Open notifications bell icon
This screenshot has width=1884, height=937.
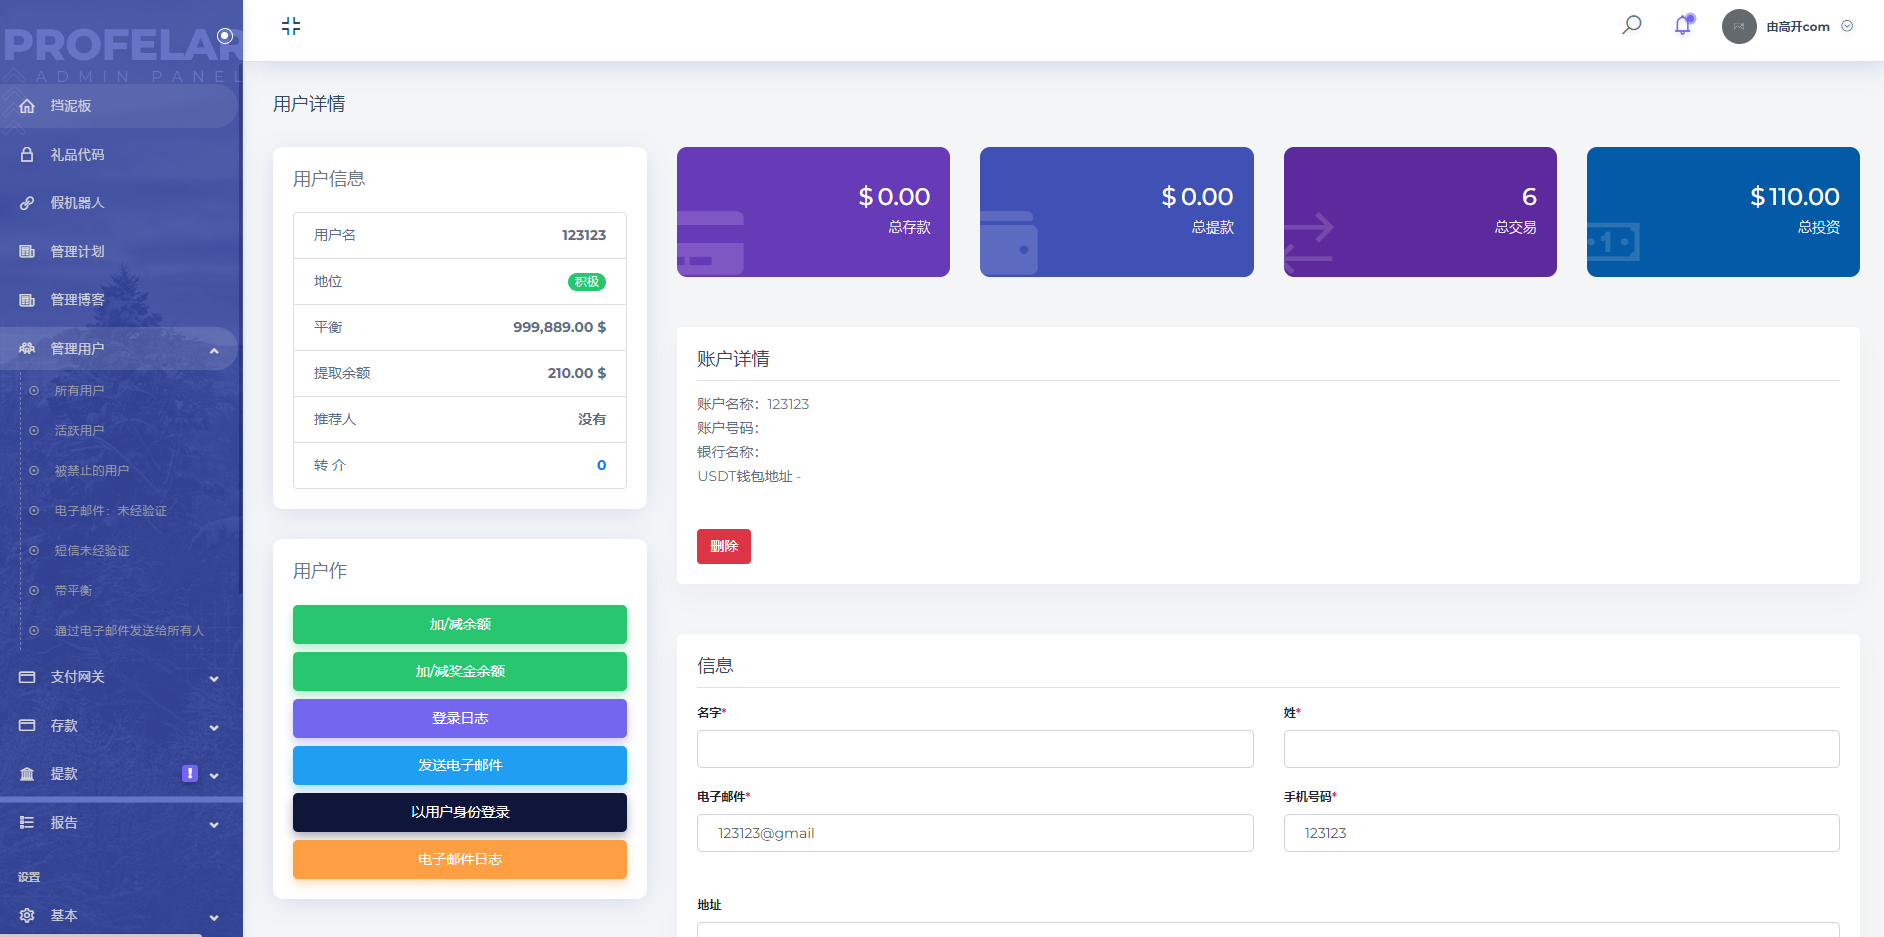1683,26
